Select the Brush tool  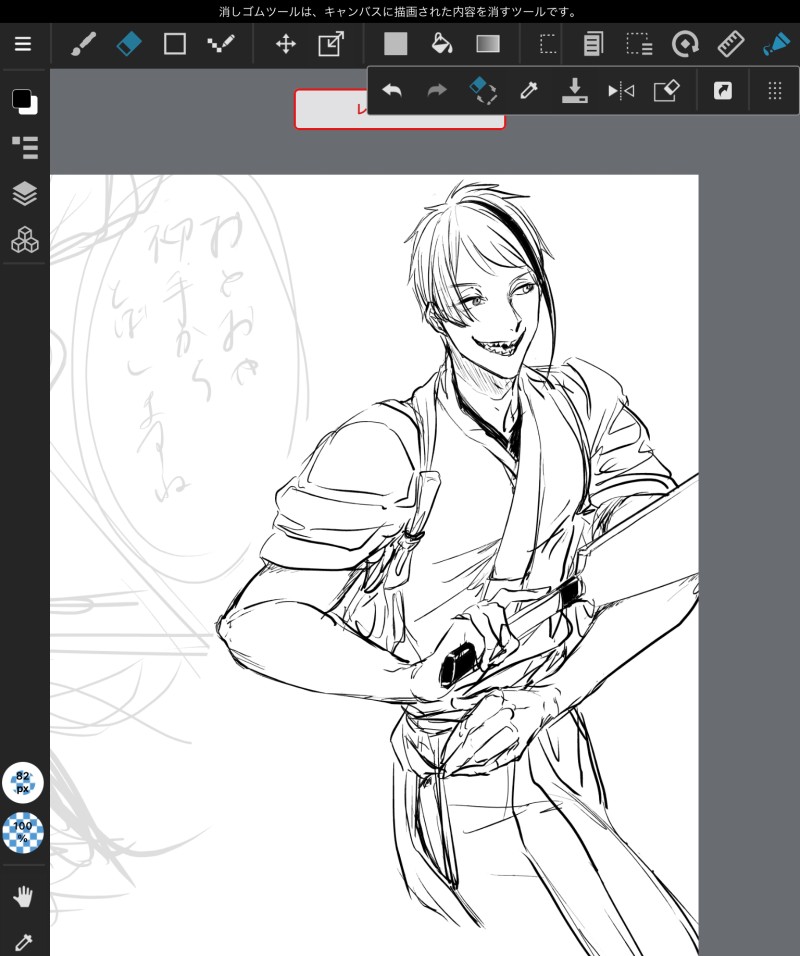click(83, 44)
